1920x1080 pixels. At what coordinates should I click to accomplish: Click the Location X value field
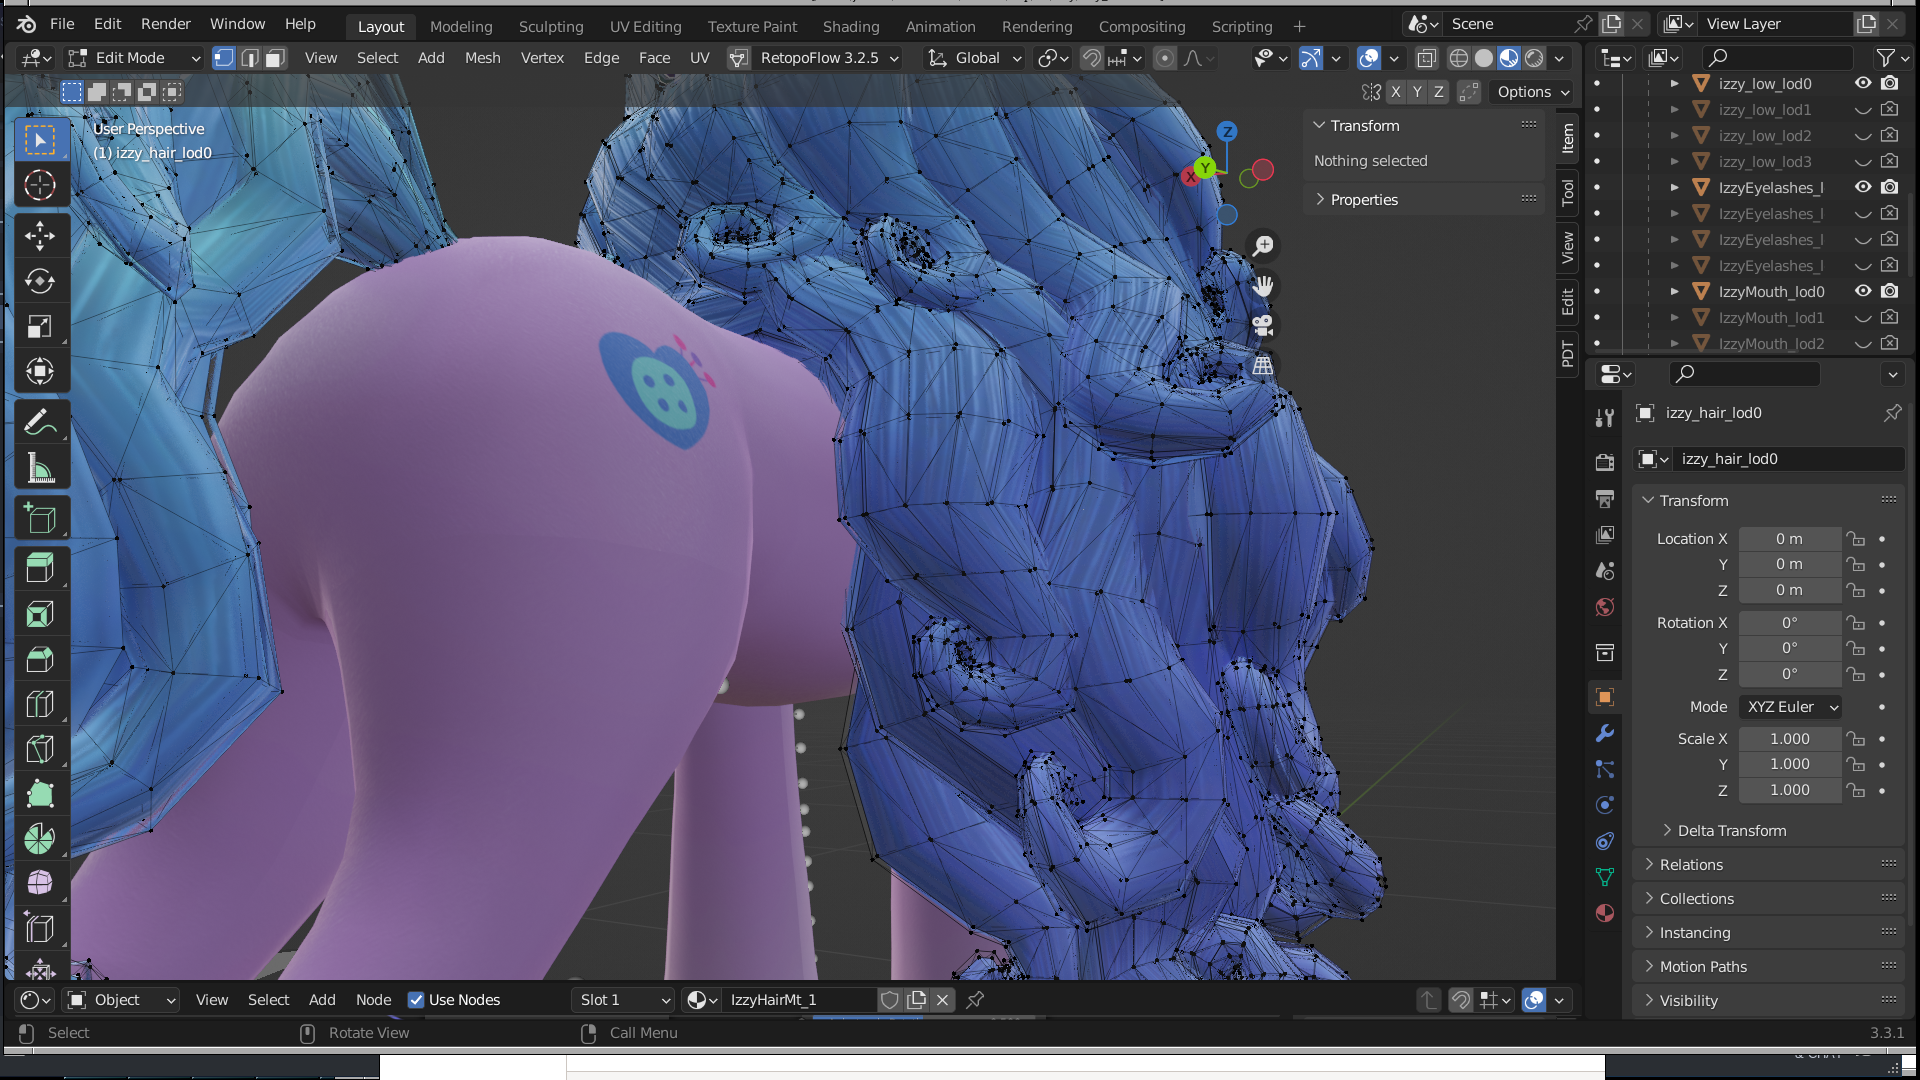point(1789,539)
